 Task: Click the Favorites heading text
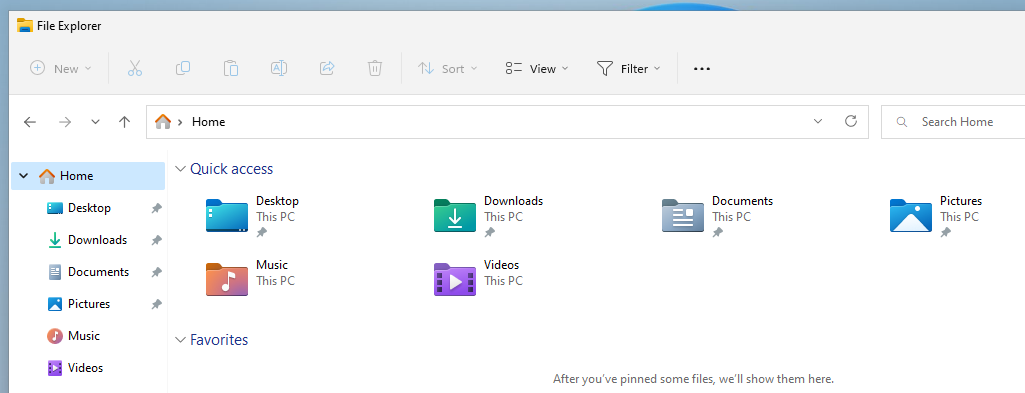coord(219,340)
